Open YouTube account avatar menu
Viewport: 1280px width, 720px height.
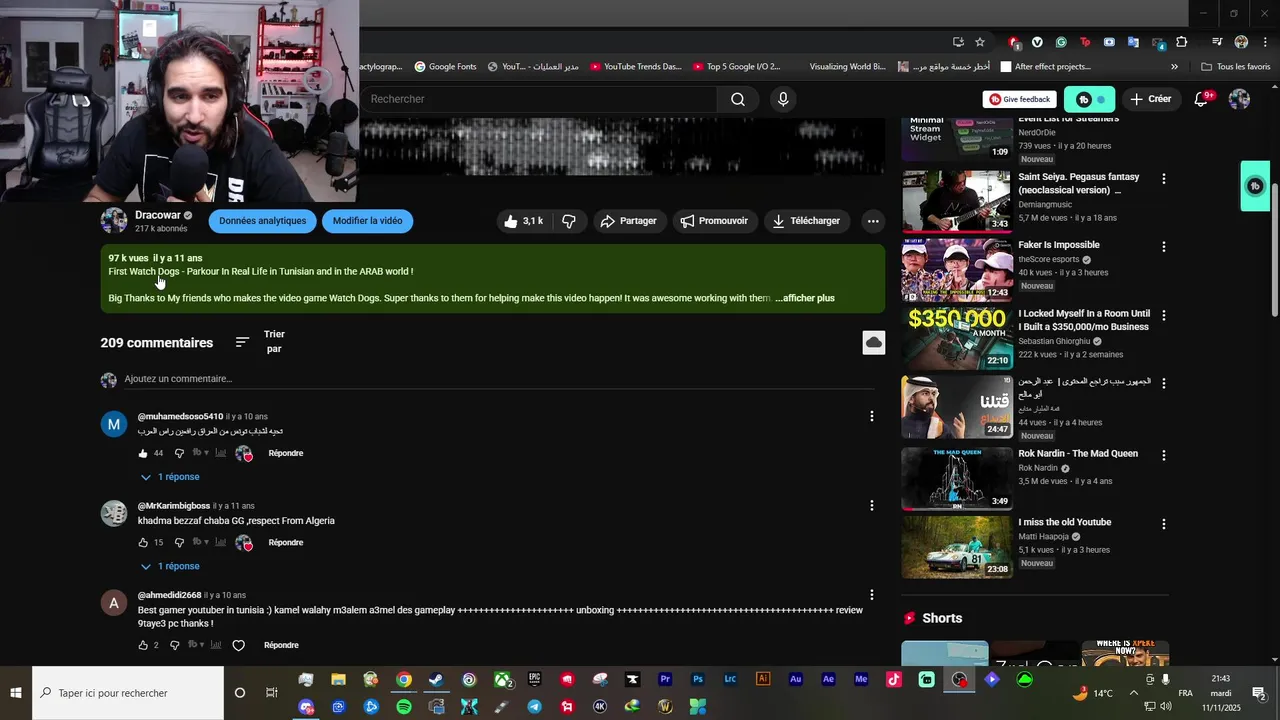(x=1239, y=99)
